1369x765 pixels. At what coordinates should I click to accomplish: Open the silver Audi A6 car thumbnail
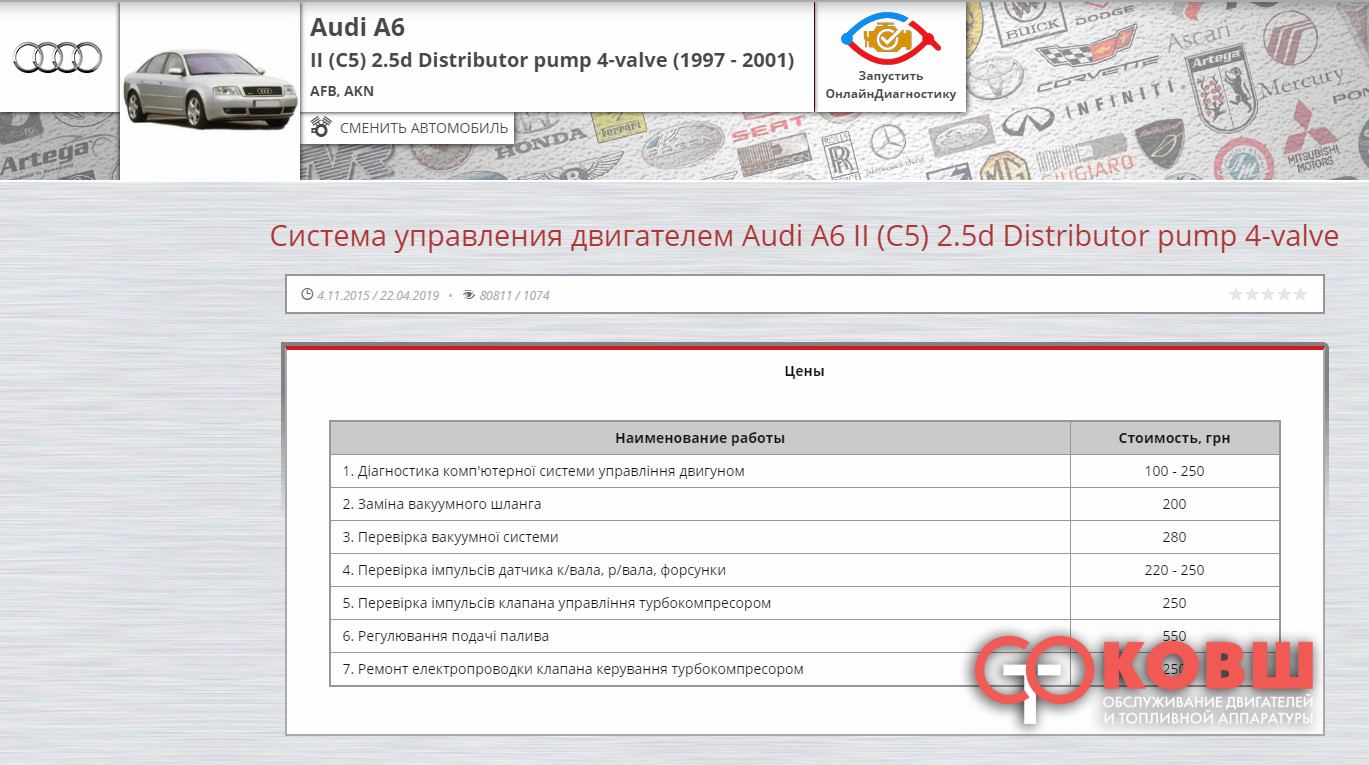pyautogui.click(x=210, y=90)
